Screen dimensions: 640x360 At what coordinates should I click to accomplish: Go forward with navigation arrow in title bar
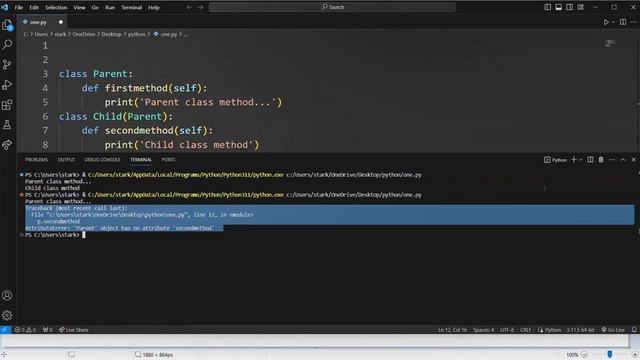click(x=200, y=7)
